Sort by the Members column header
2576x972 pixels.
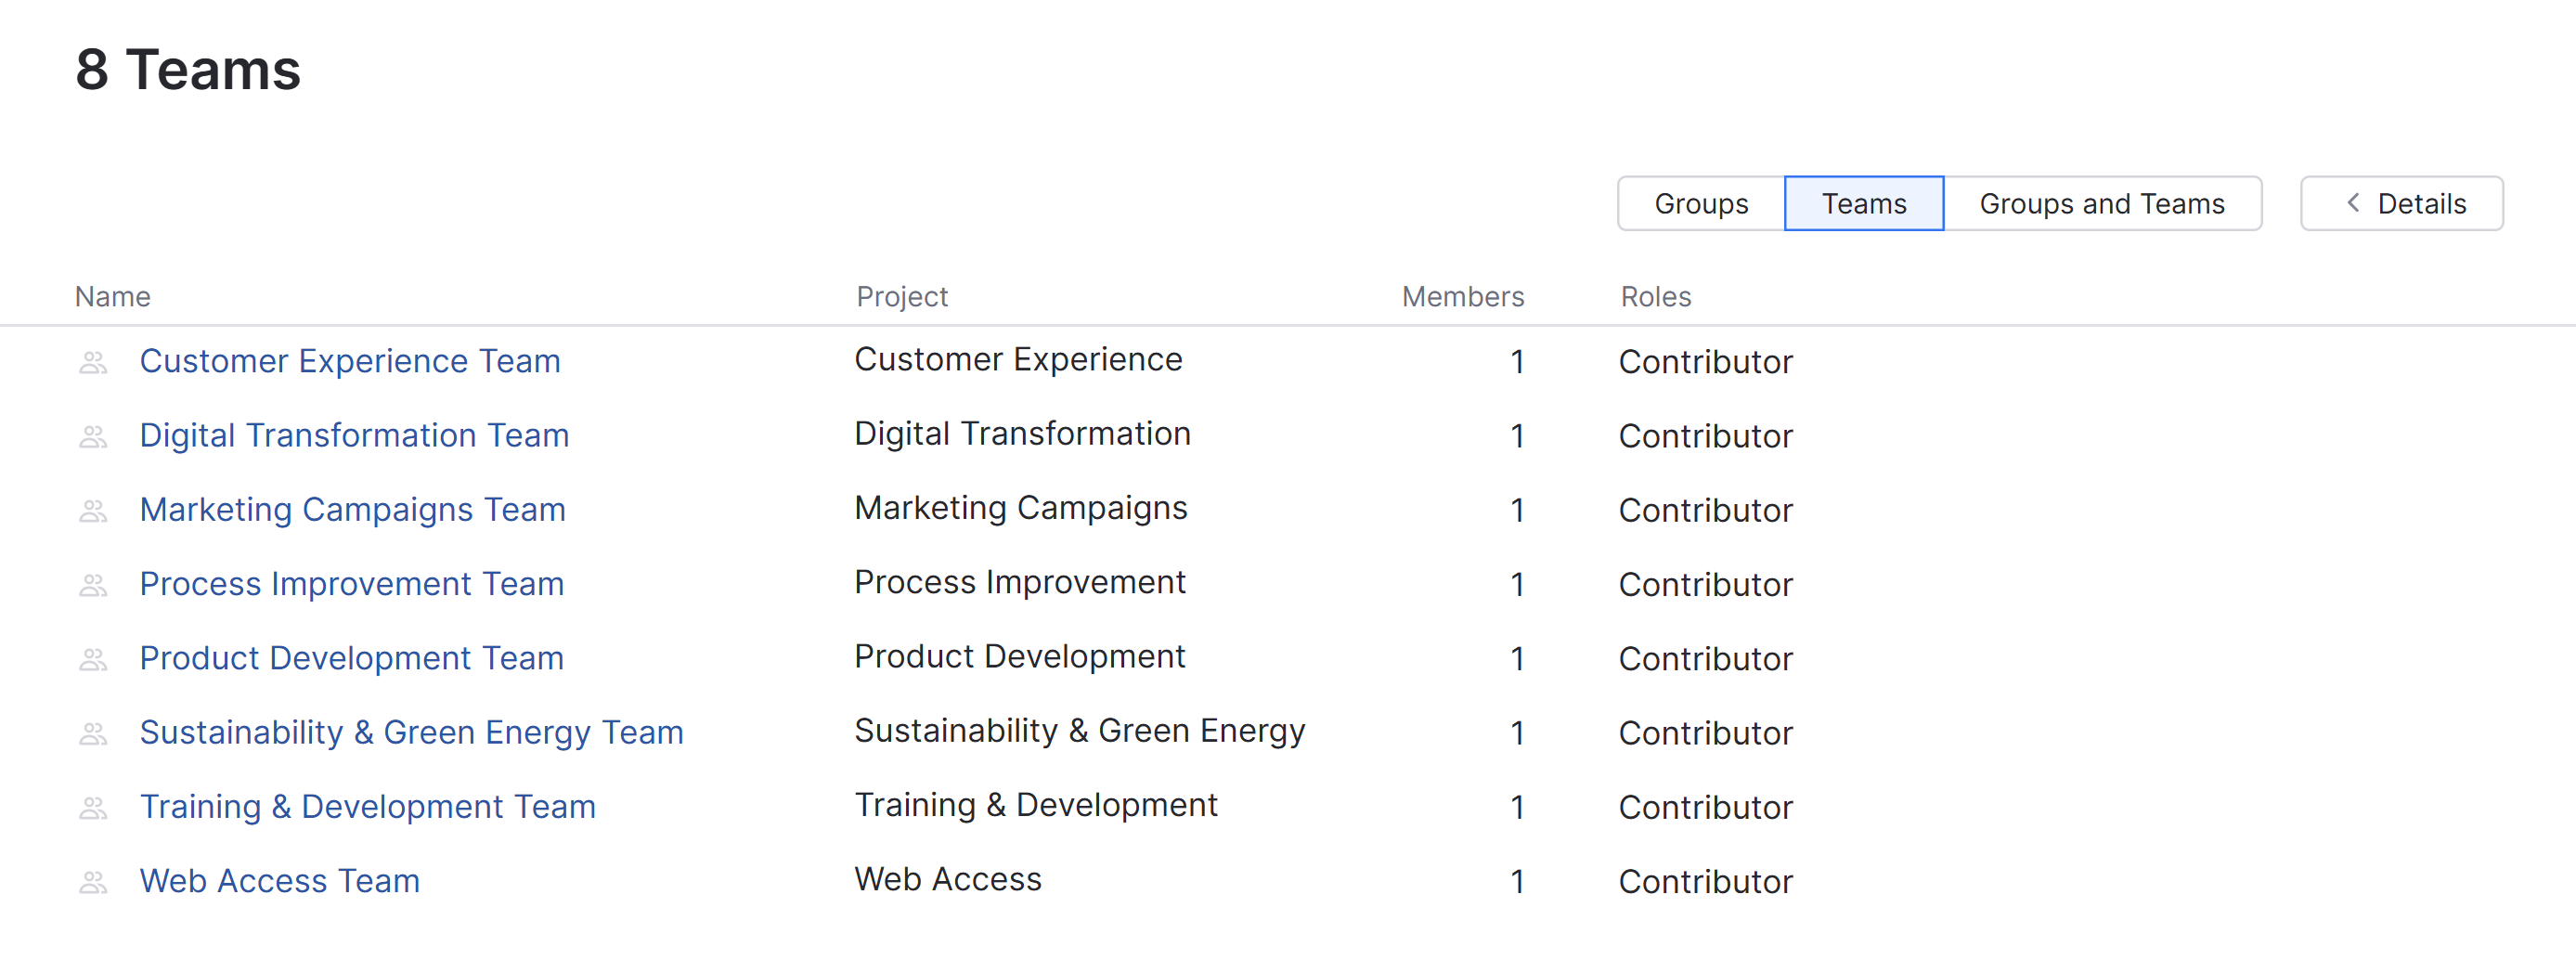coord(1462,297)
